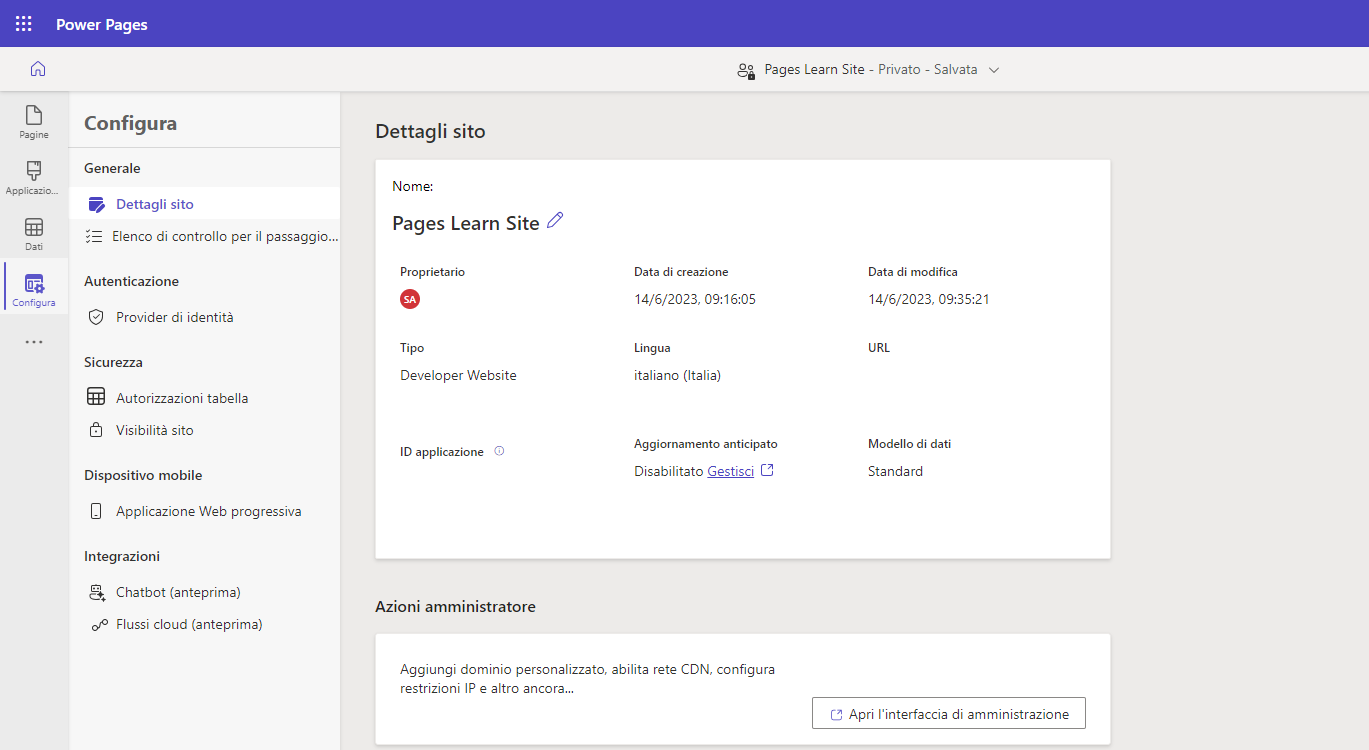Show info tooltip next to ID applicazione
The width and height of the screenshot is (1369, 750).
[499, 451]
